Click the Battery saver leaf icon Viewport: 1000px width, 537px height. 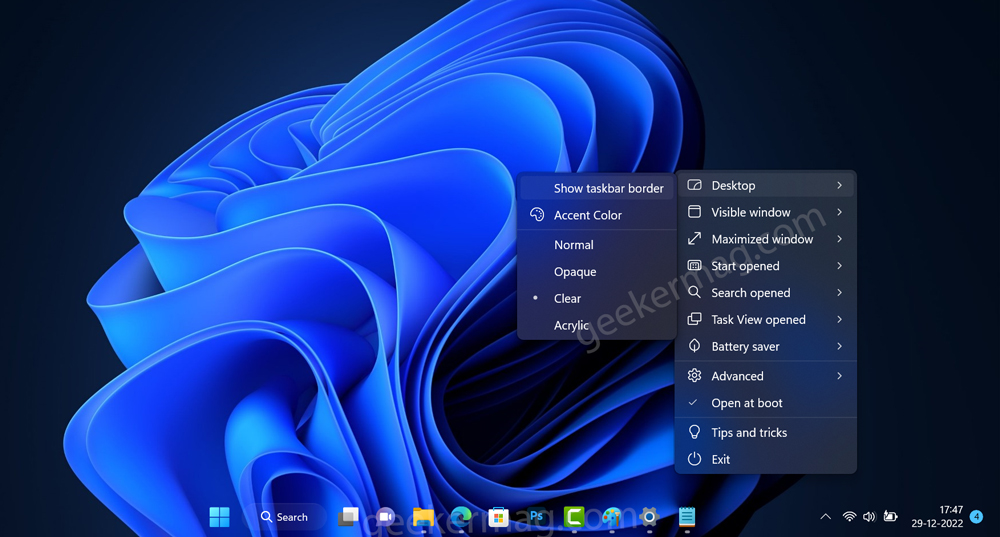695,346
